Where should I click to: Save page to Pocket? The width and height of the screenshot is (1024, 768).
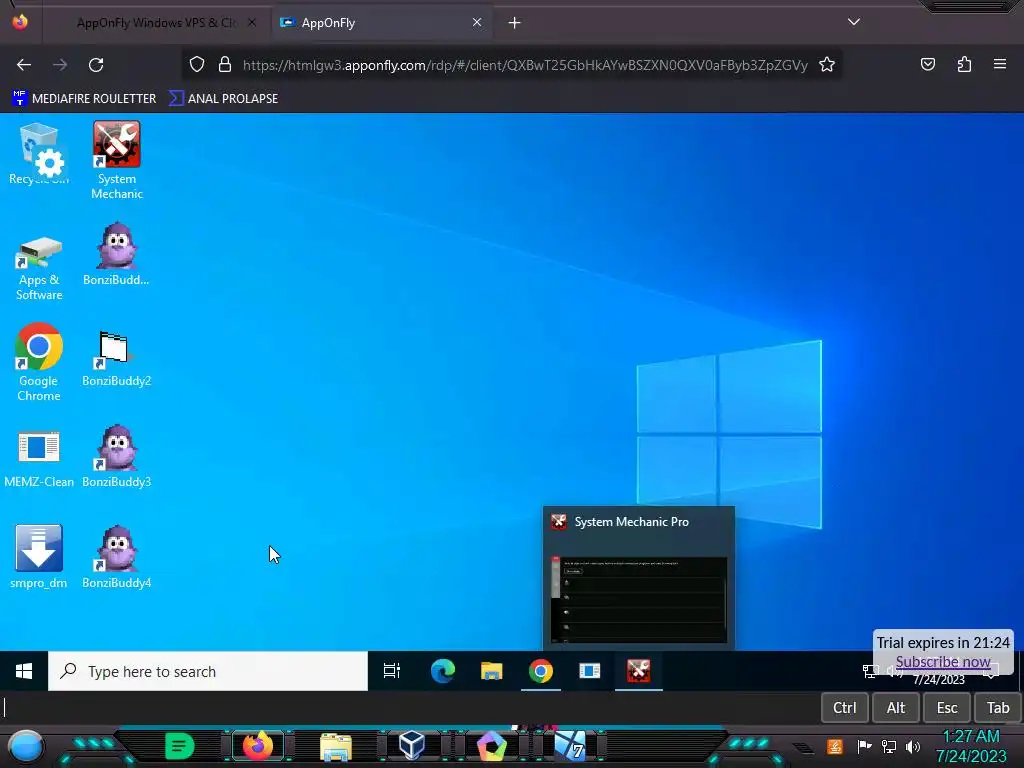[927, 65]
